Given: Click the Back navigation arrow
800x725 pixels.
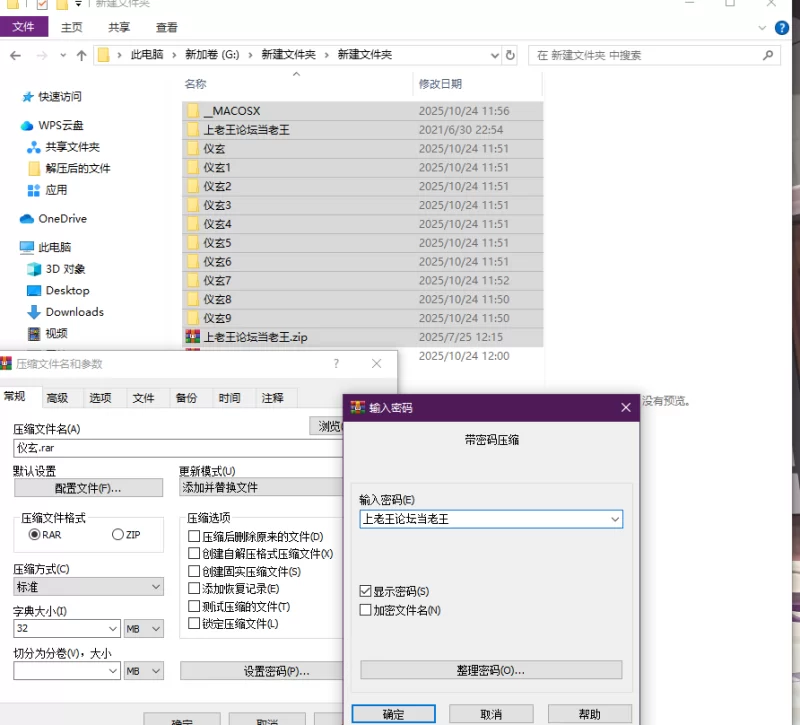Looking at the screenshot, I should tap(15, 55).
